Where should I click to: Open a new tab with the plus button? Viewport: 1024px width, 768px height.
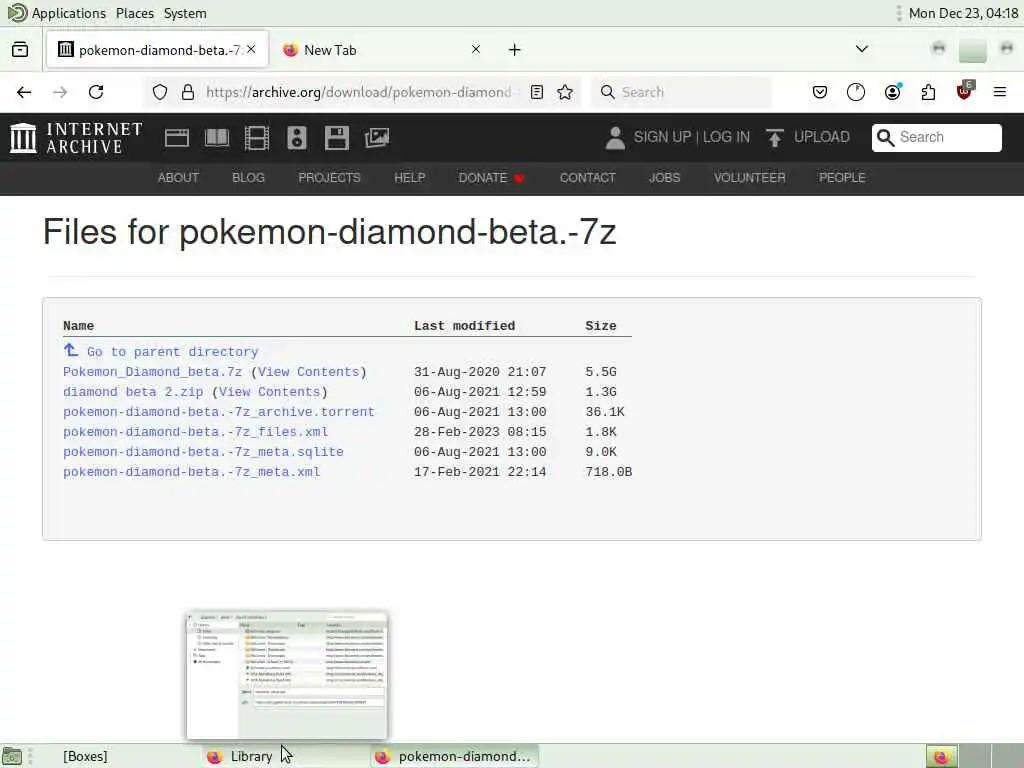(515, 50)
